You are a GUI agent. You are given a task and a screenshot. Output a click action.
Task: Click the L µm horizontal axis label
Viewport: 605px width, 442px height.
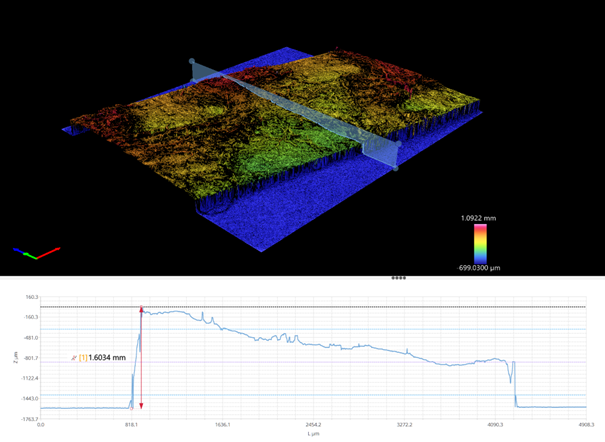313,433
